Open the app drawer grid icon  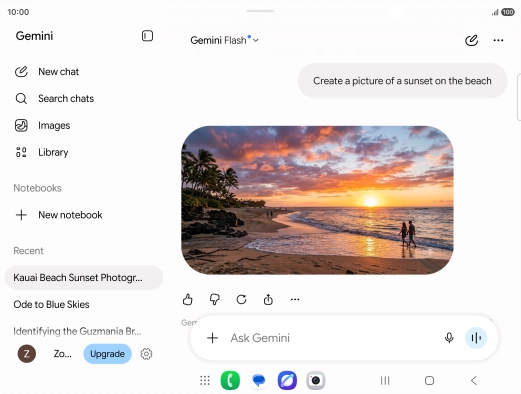point(205,380)
